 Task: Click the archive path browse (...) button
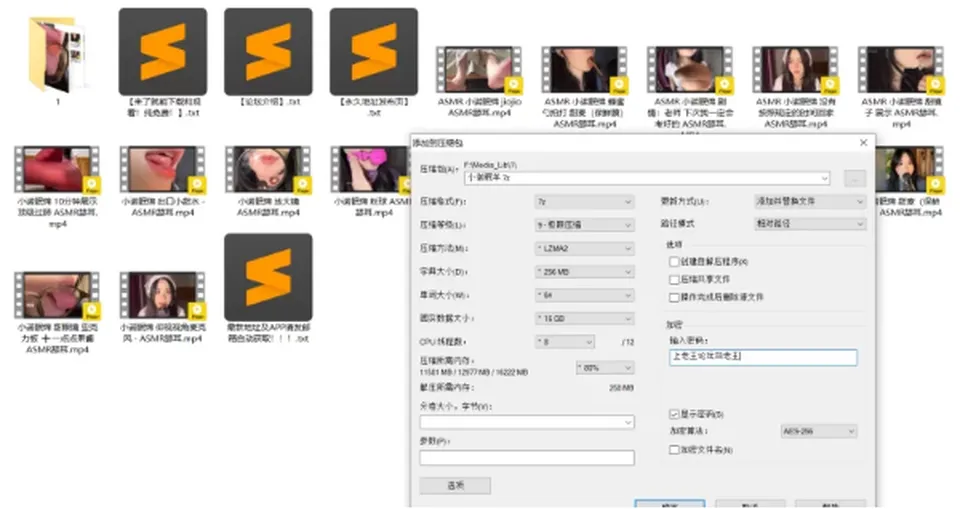(855, 178)
